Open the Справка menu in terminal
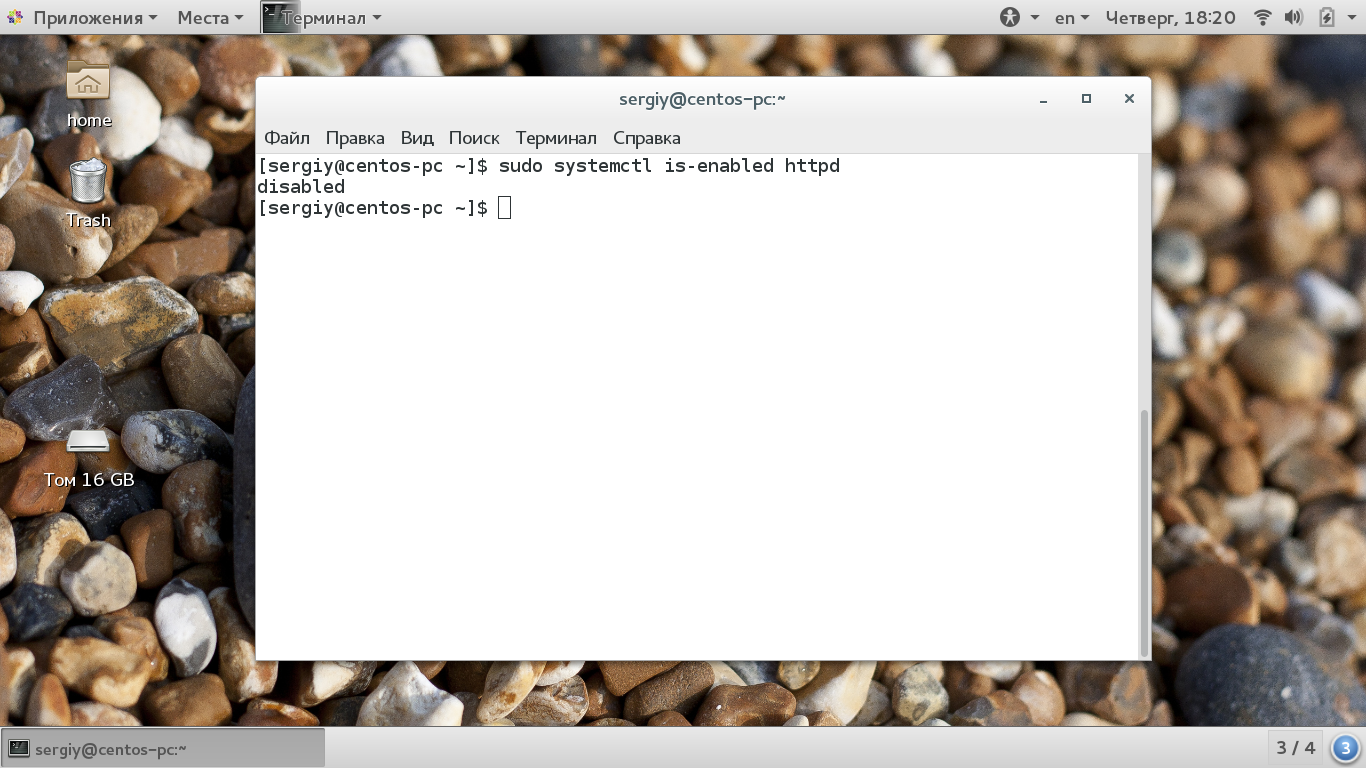The width and height of the screenshot is (1366, 768). pyautogui.click(x=647, y=138)
